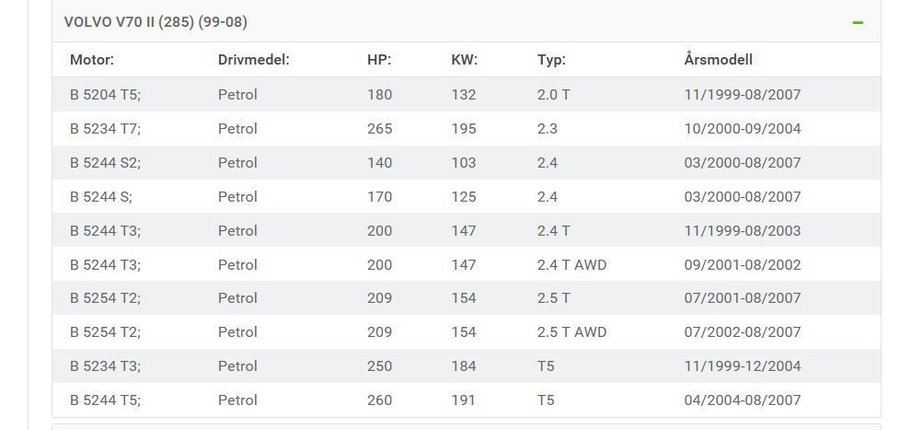The width and height of the screenshot is (900, 430).
Task: Click the HP column header
Action: [x=379, y=60]
